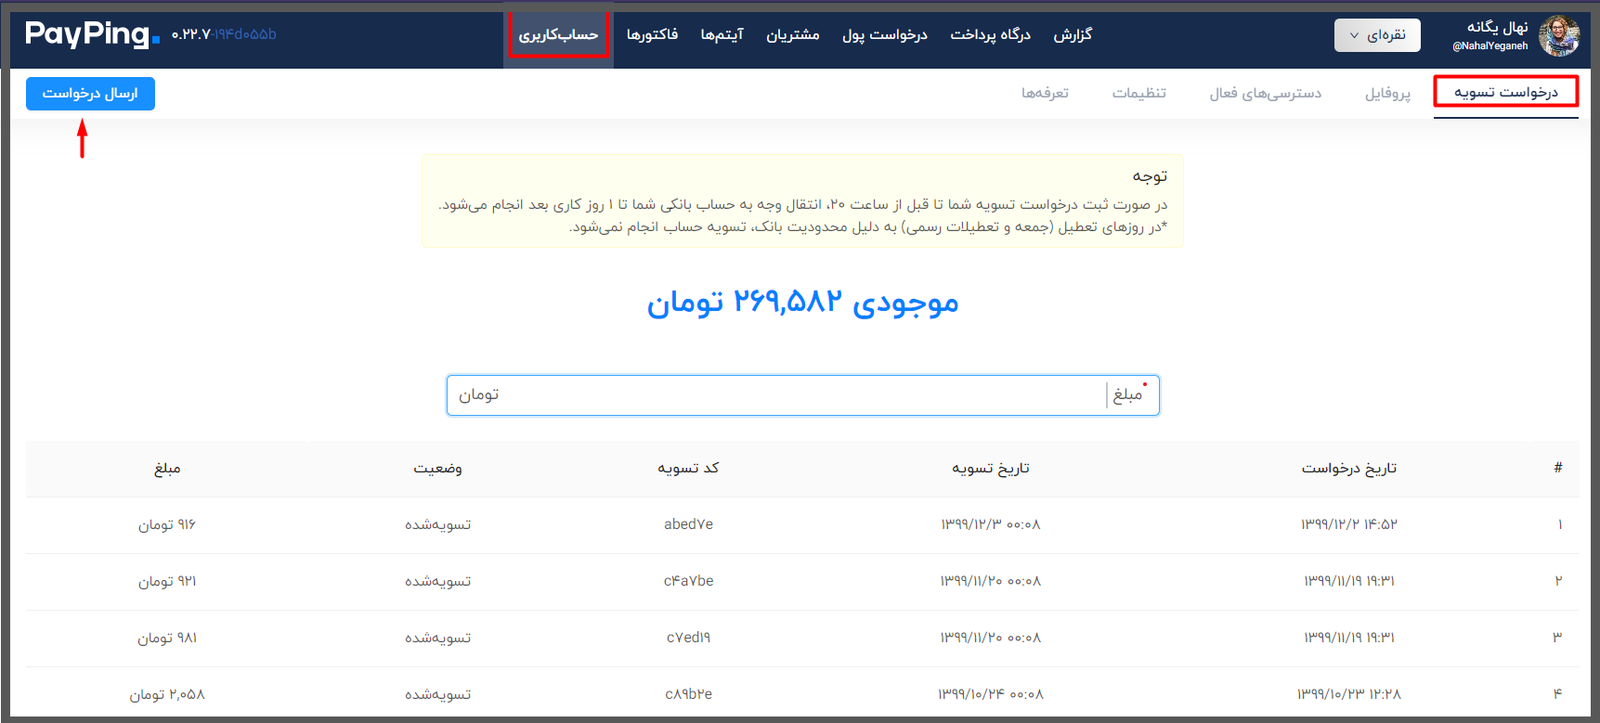Open مشتریان in the navigation bar

click(x=793, y=35)
